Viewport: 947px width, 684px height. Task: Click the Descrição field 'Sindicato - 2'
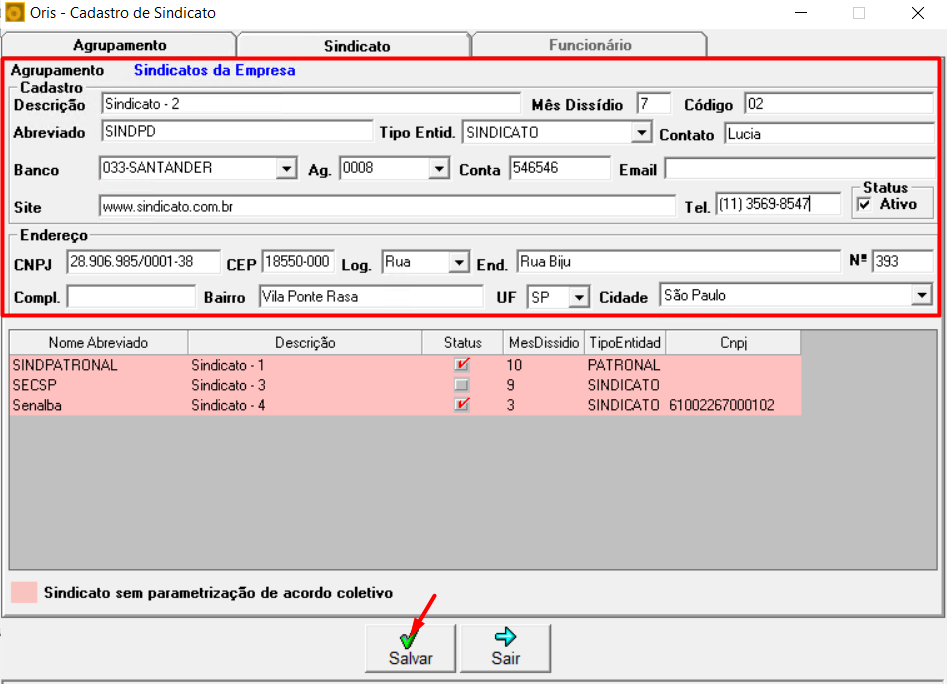point(310,104)
